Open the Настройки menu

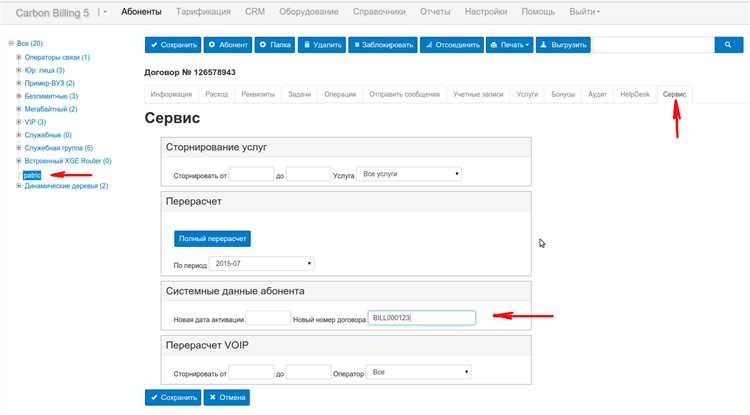[485, 12]
